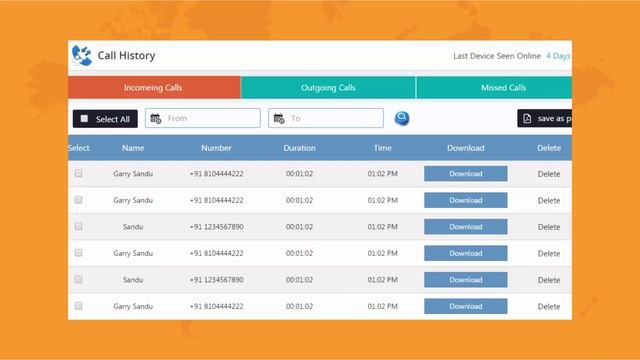Delete the last row call entry

tap(549, 307)
